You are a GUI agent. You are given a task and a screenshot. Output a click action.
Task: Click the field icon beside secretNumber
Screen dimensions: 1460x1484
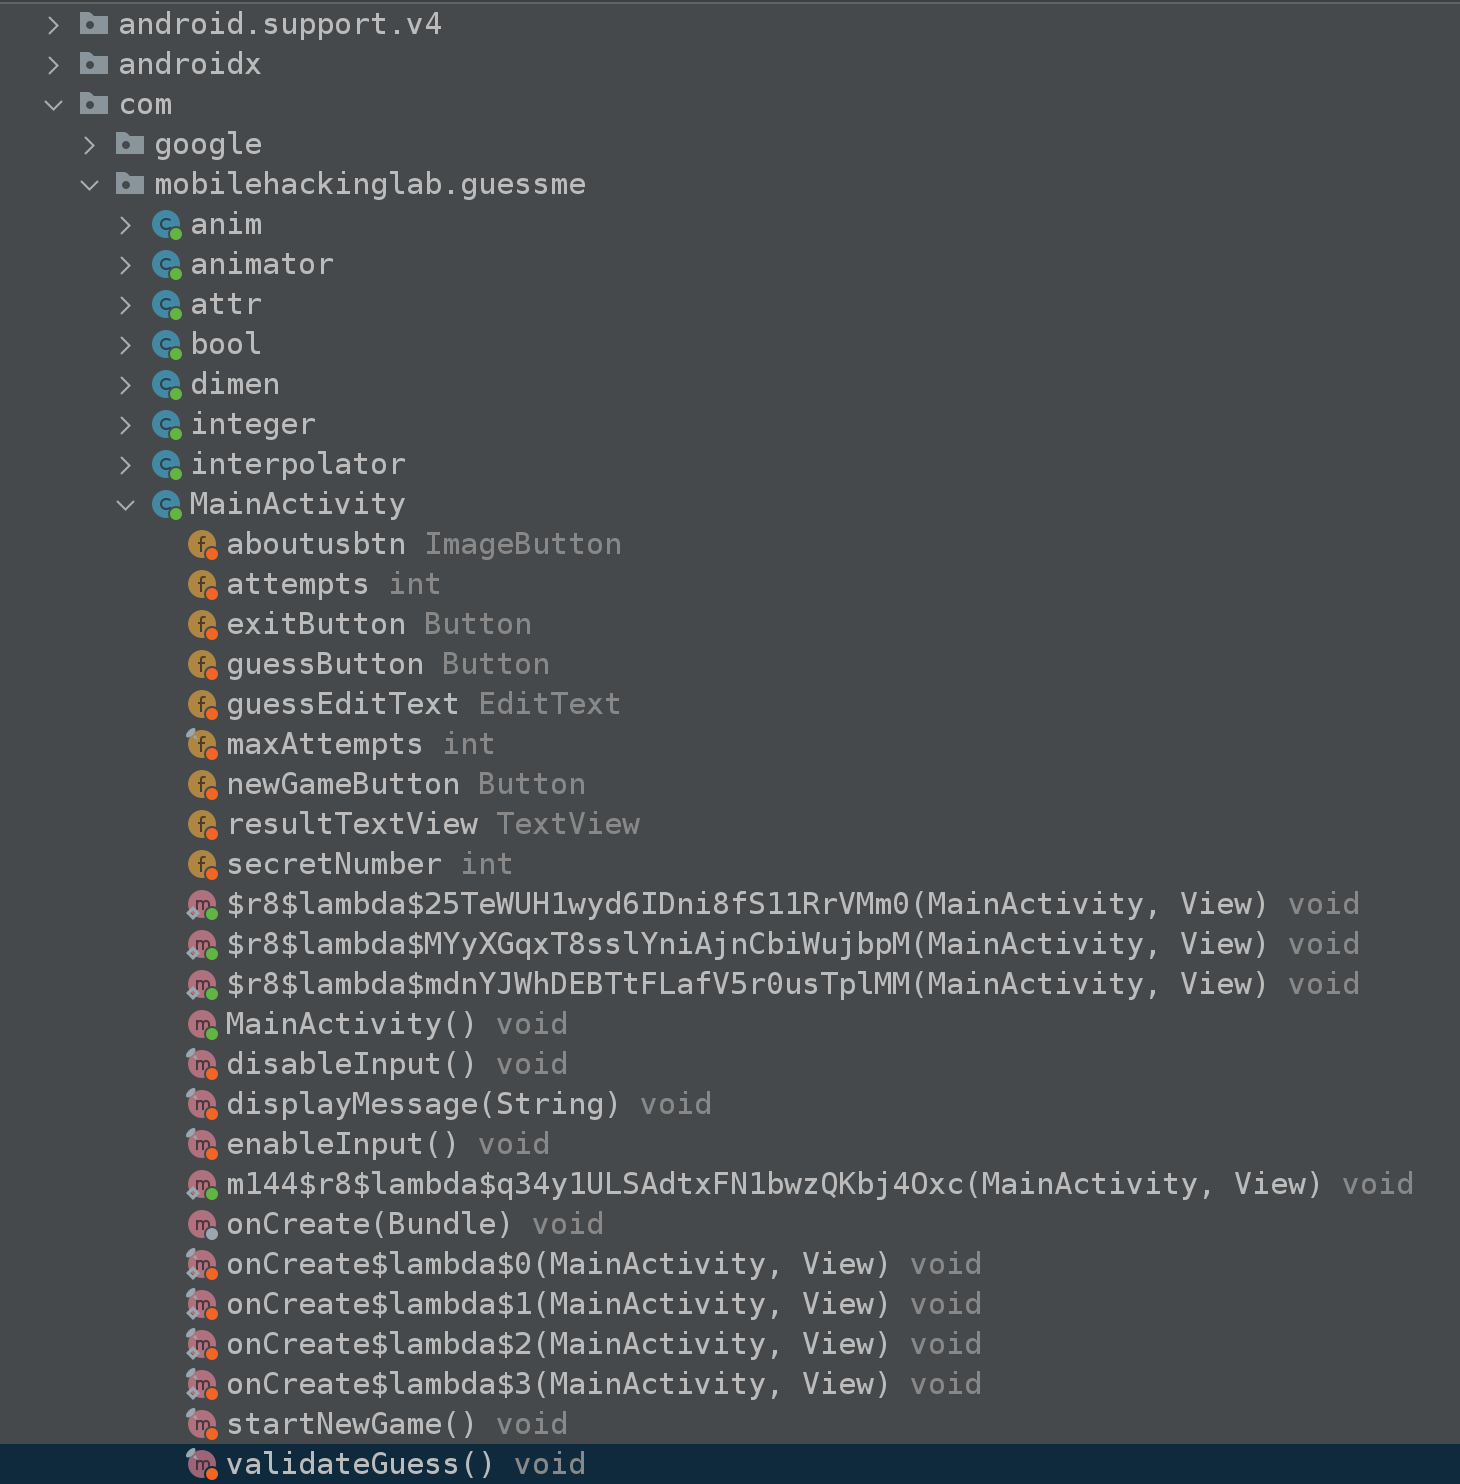(203, 865)
